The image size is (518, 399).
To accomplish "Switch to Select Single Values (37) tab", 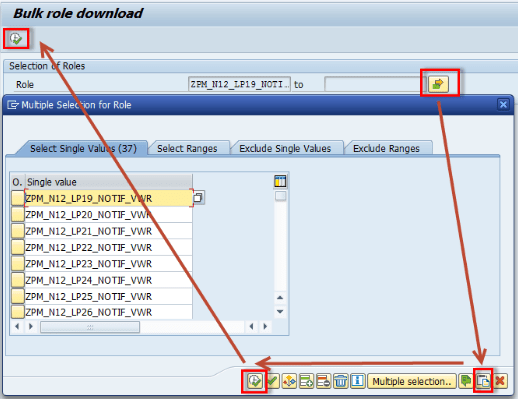I will (x=83, y=148).
